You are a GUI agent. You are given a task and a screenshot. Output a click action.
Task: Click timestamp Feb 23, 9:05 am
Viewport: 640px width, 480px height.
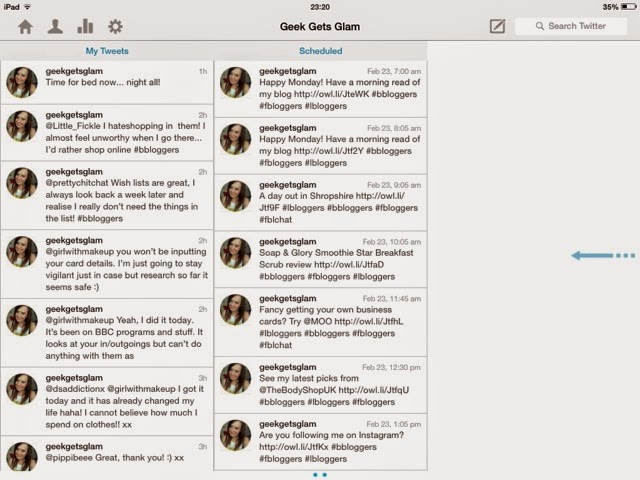394,185
